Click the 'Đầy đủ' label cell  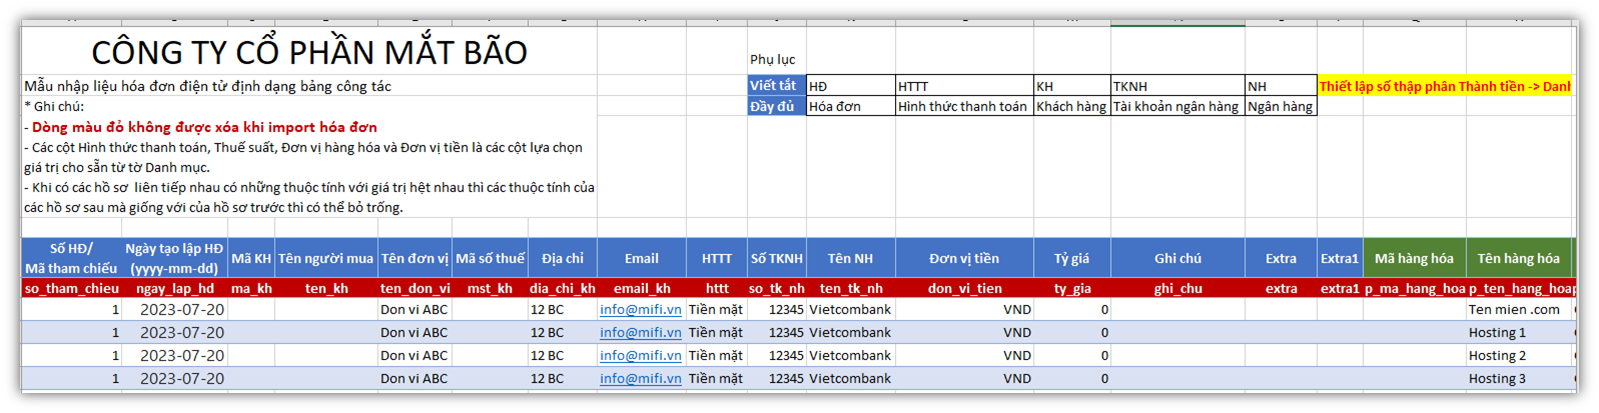(x=775, y=106)
